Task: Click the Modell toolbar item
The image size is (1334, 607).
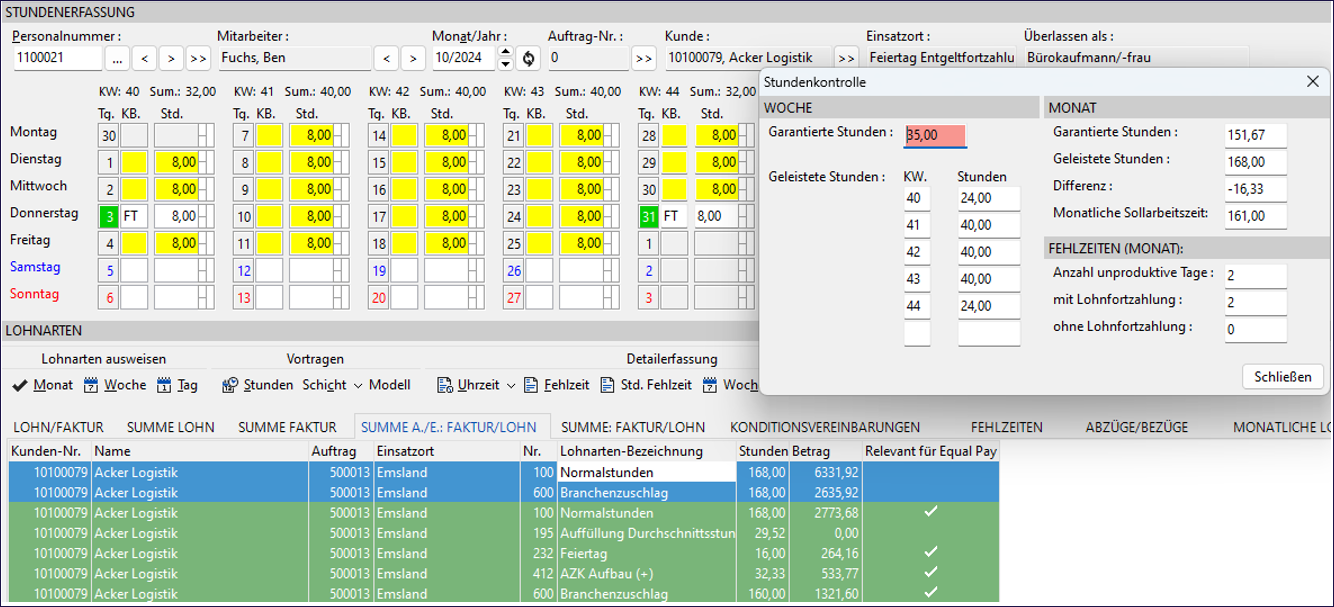Action: point(389,385)
